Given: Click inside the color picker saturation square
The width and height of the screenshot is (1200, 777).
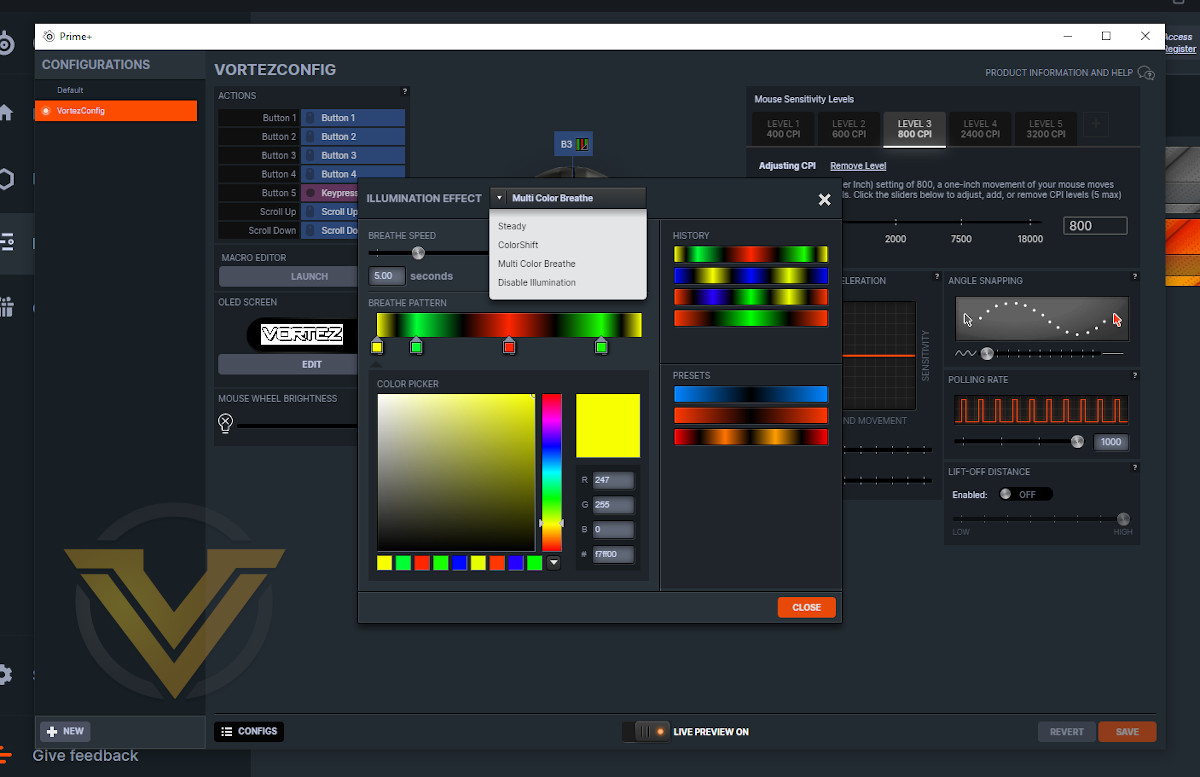Looking at the screenshot, I should (x=456, y=472).
